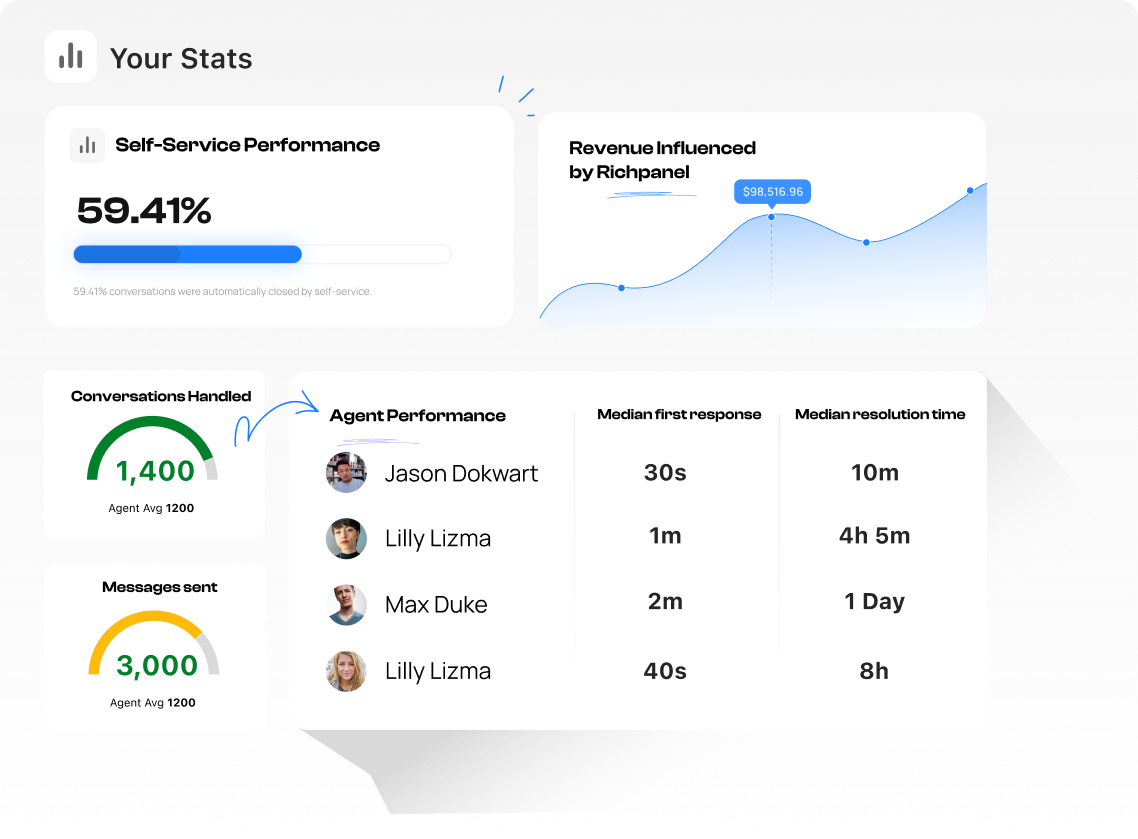1138x839 pixels.
Task: Click the 2m first response for Max Duke
Action: (x=665, y=601)
